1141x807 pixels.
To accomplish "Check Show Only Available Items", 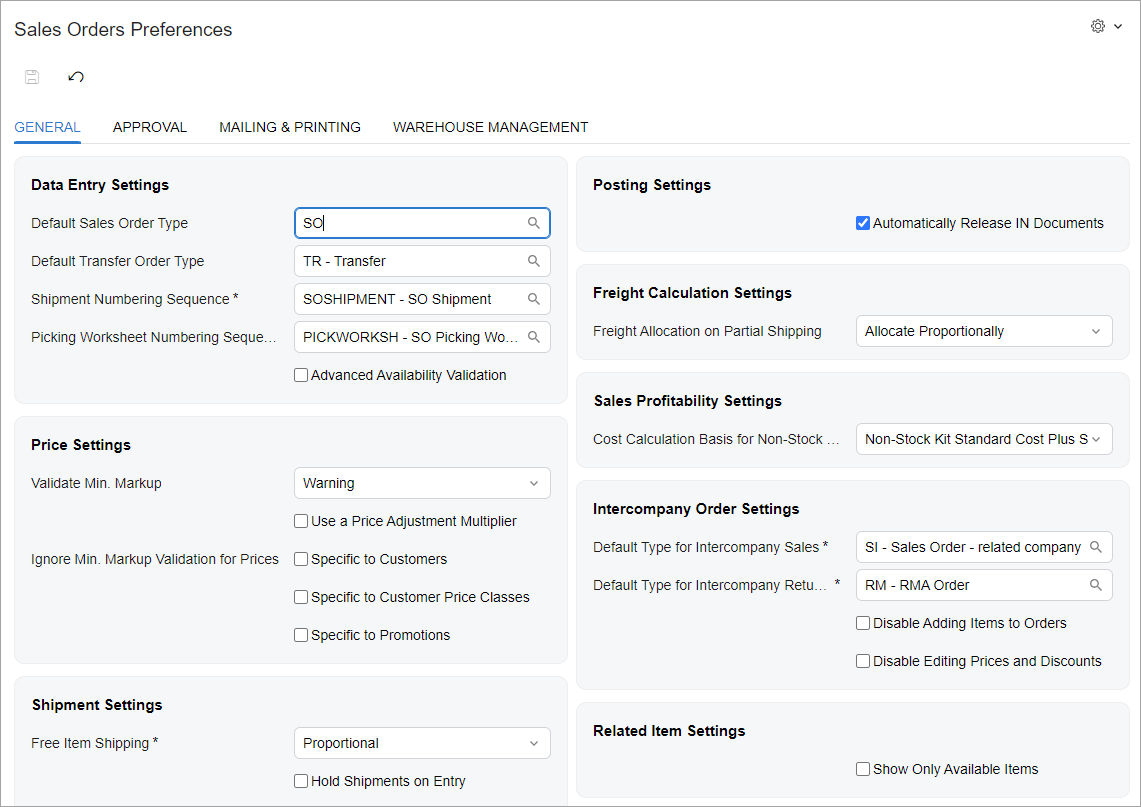I will [863, 769].
